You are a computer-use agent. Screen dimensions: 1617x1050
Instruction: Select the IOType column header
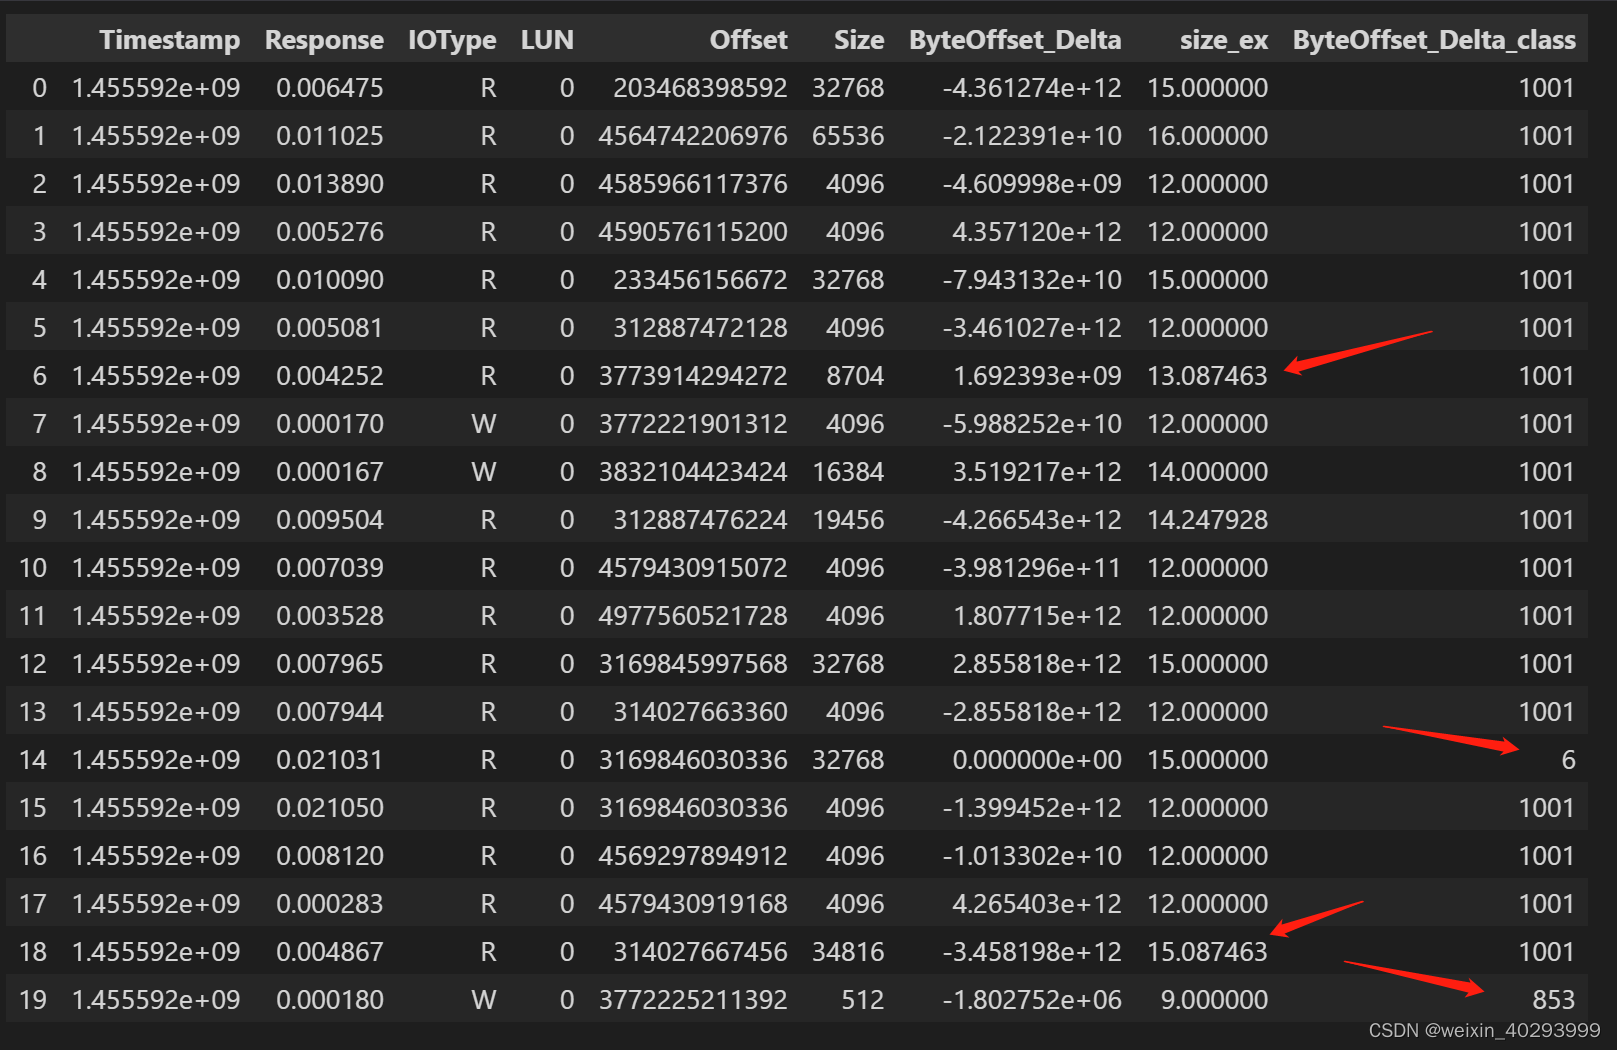[452, 40]
